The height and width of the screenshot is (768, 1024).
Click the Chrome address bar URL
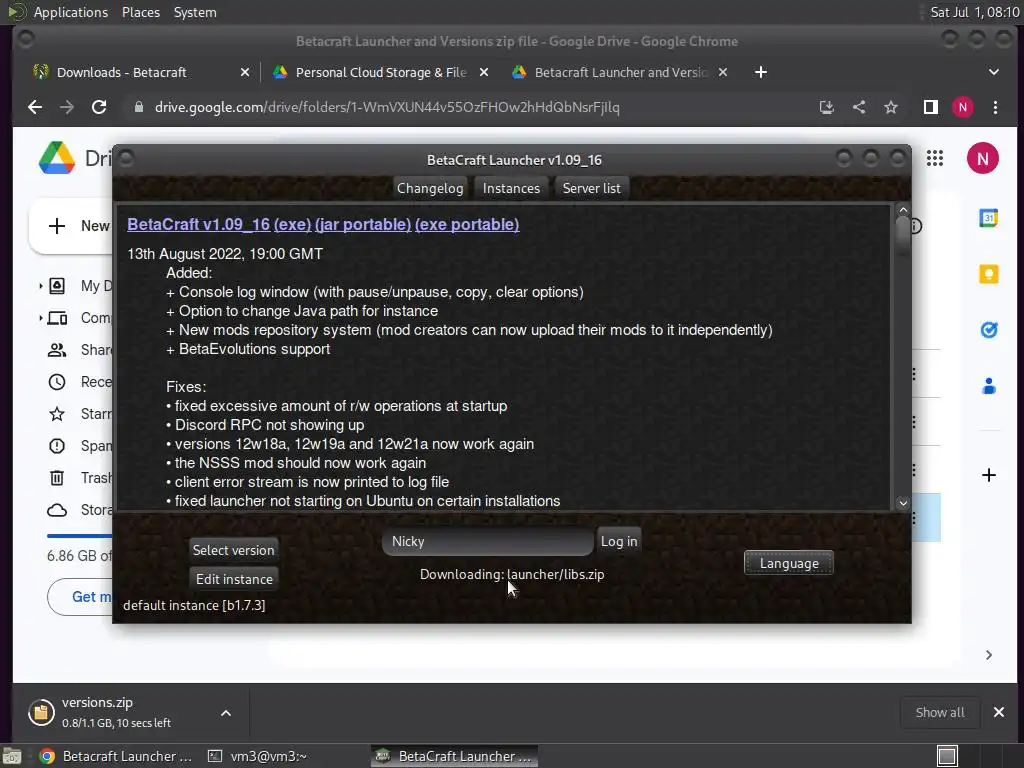pyautogui.click(x=387, y=107)
